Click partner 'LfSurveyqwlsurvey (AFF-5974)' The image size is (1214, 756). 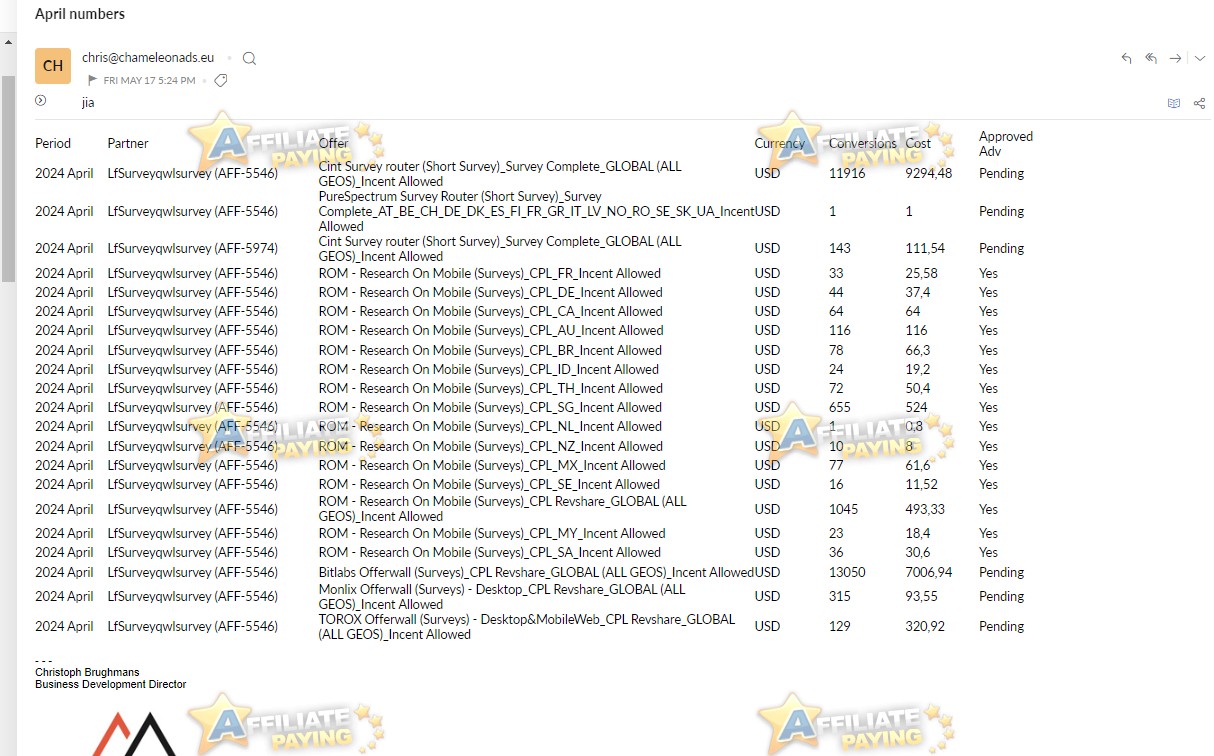coord(193,248)
